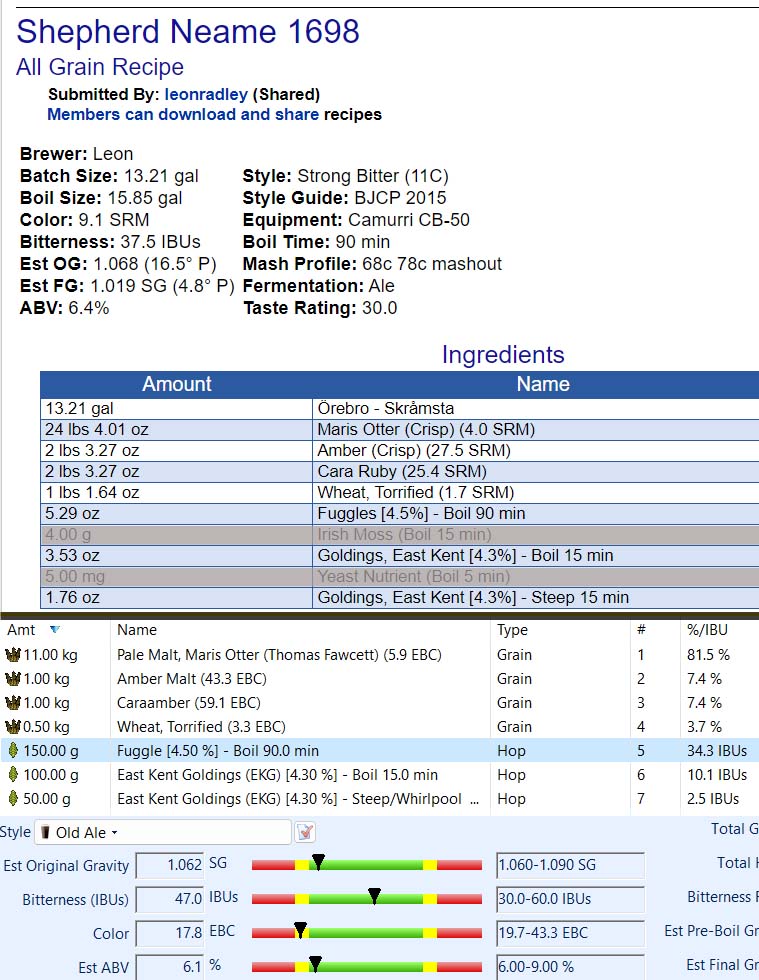759x980 pixels.
Task: Click the Goldings Boil 15 min table row
Action: (x=400, y=556)
